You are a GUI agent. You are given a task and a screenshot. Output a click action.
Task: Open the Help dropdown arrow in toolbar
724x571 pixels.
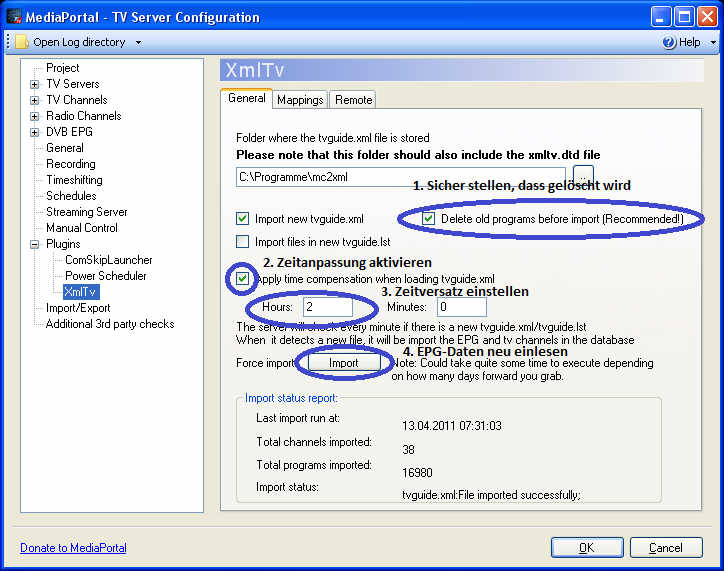pyautogui.click(x=713, y=43)
